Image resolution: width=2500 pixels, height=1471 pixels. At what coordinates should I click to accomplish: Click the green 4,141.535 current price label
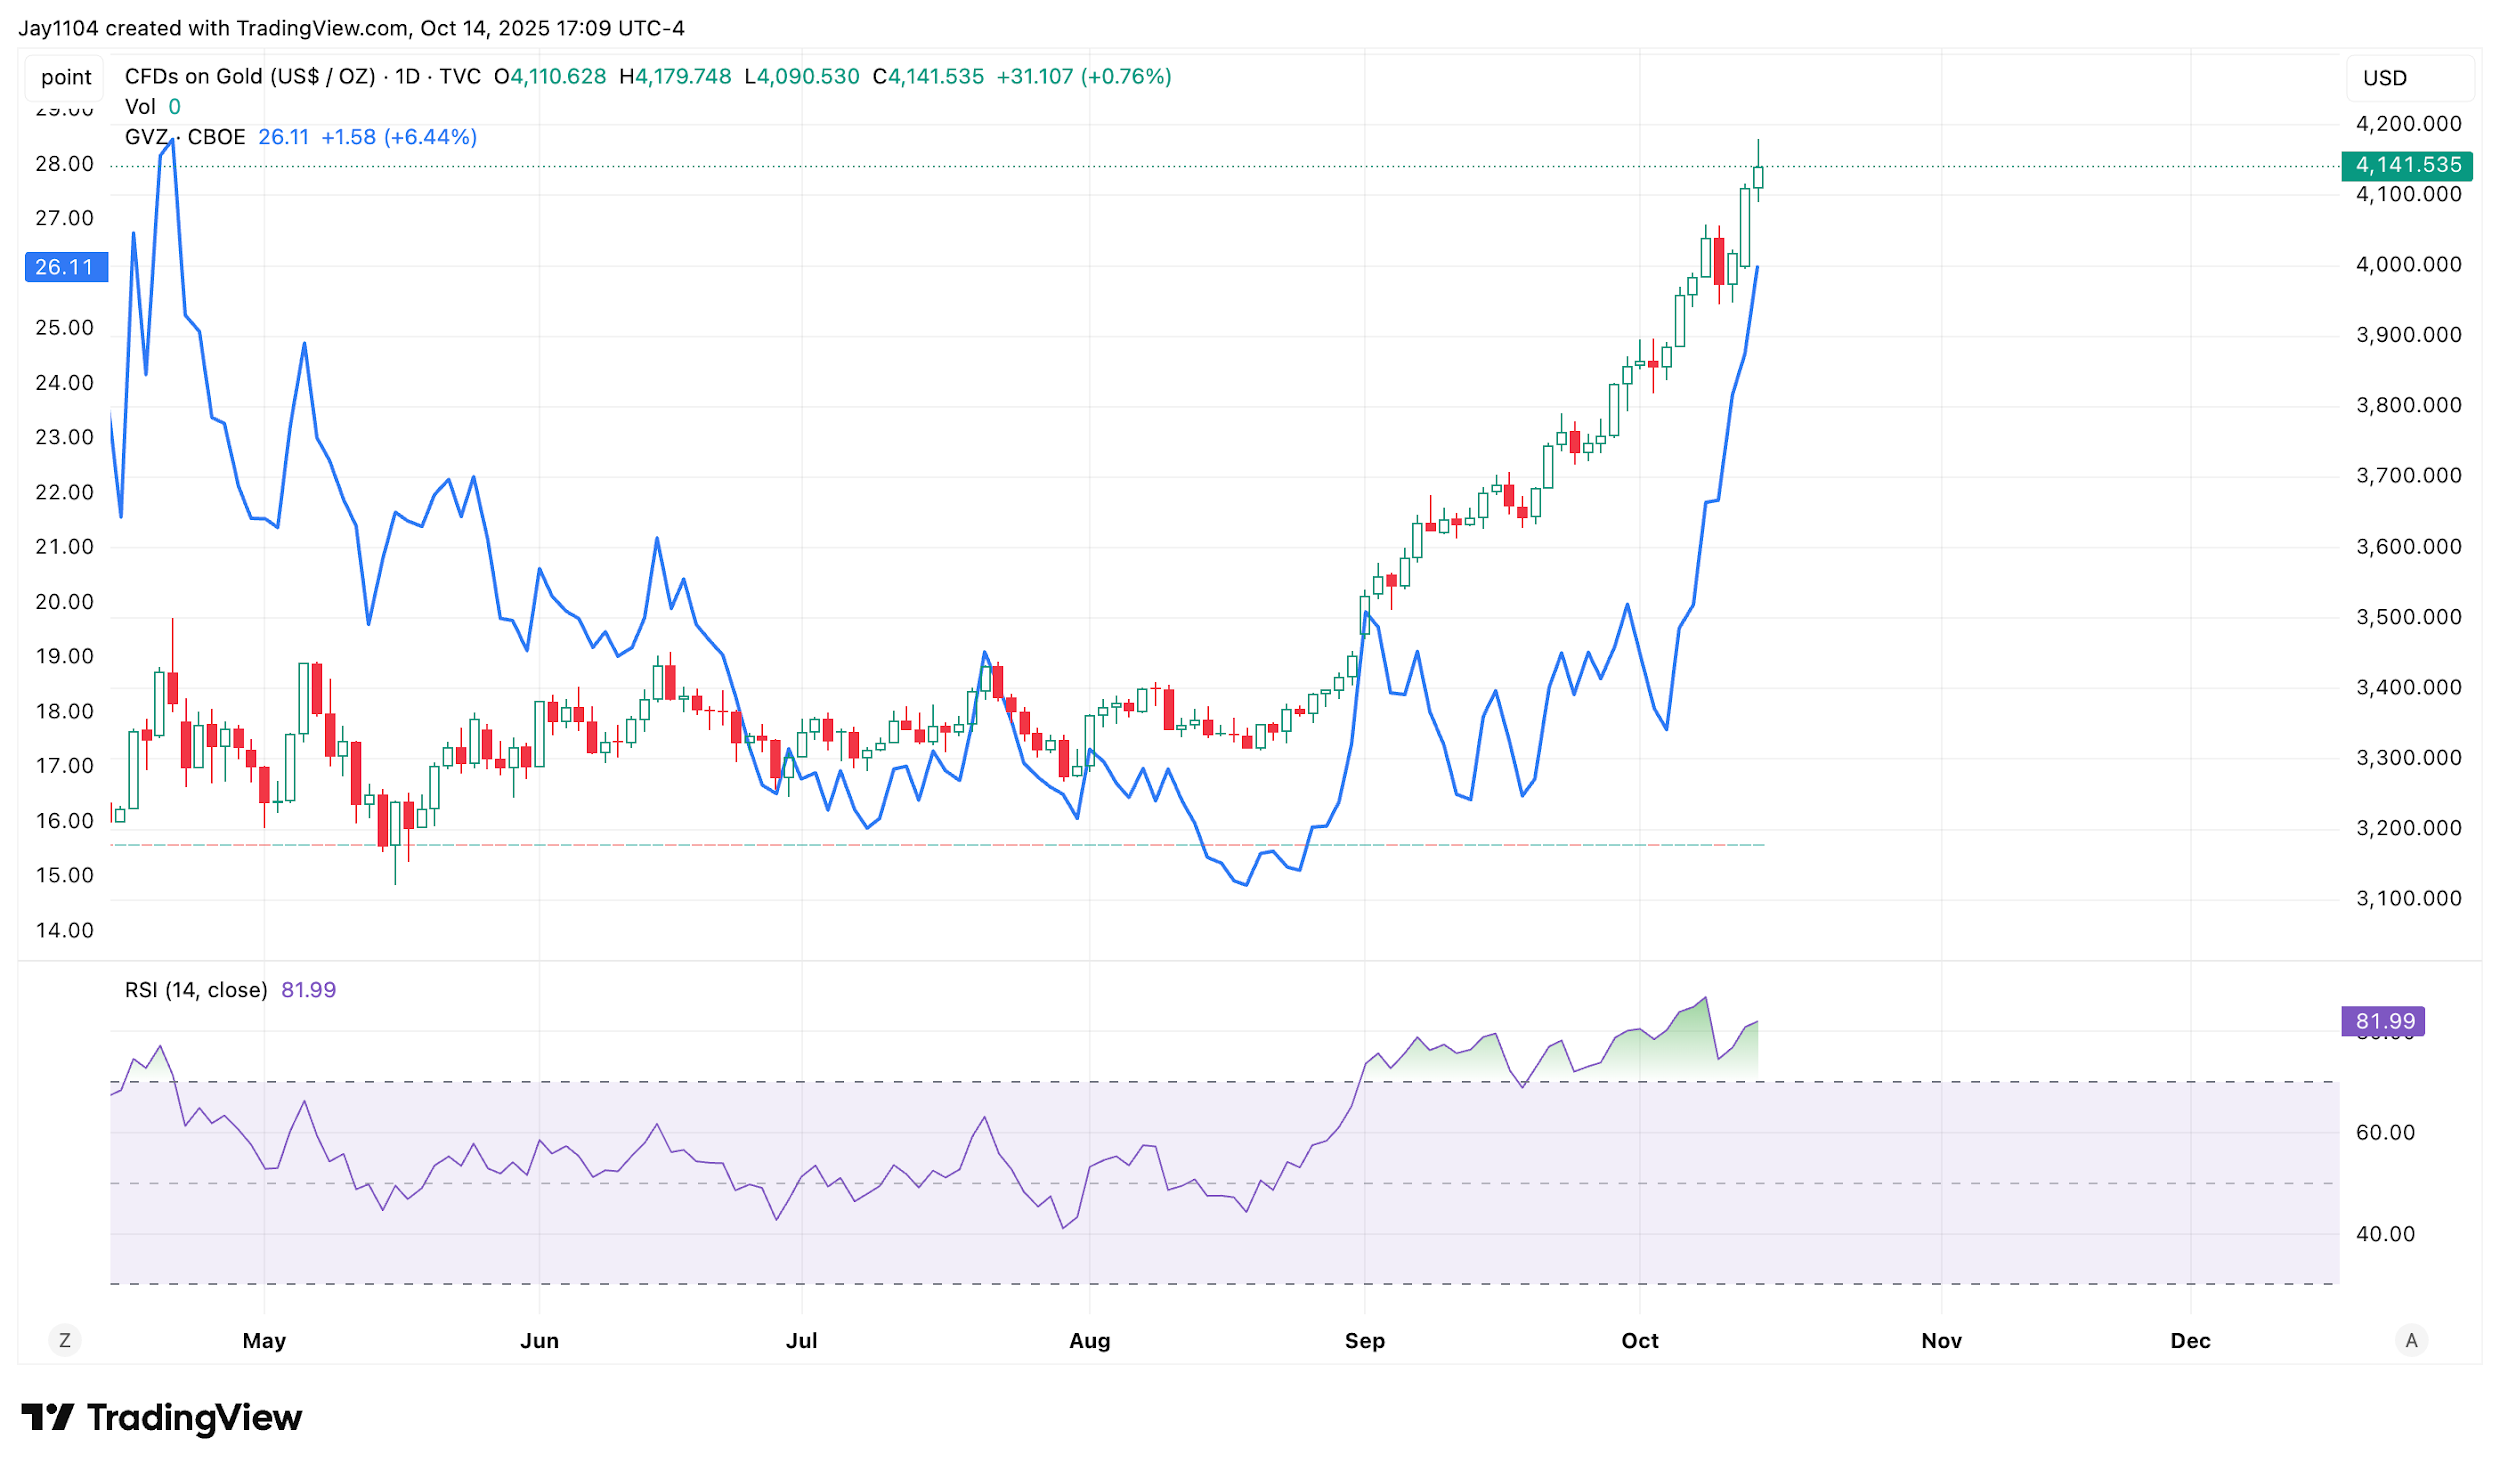(x=2406, y=165)
